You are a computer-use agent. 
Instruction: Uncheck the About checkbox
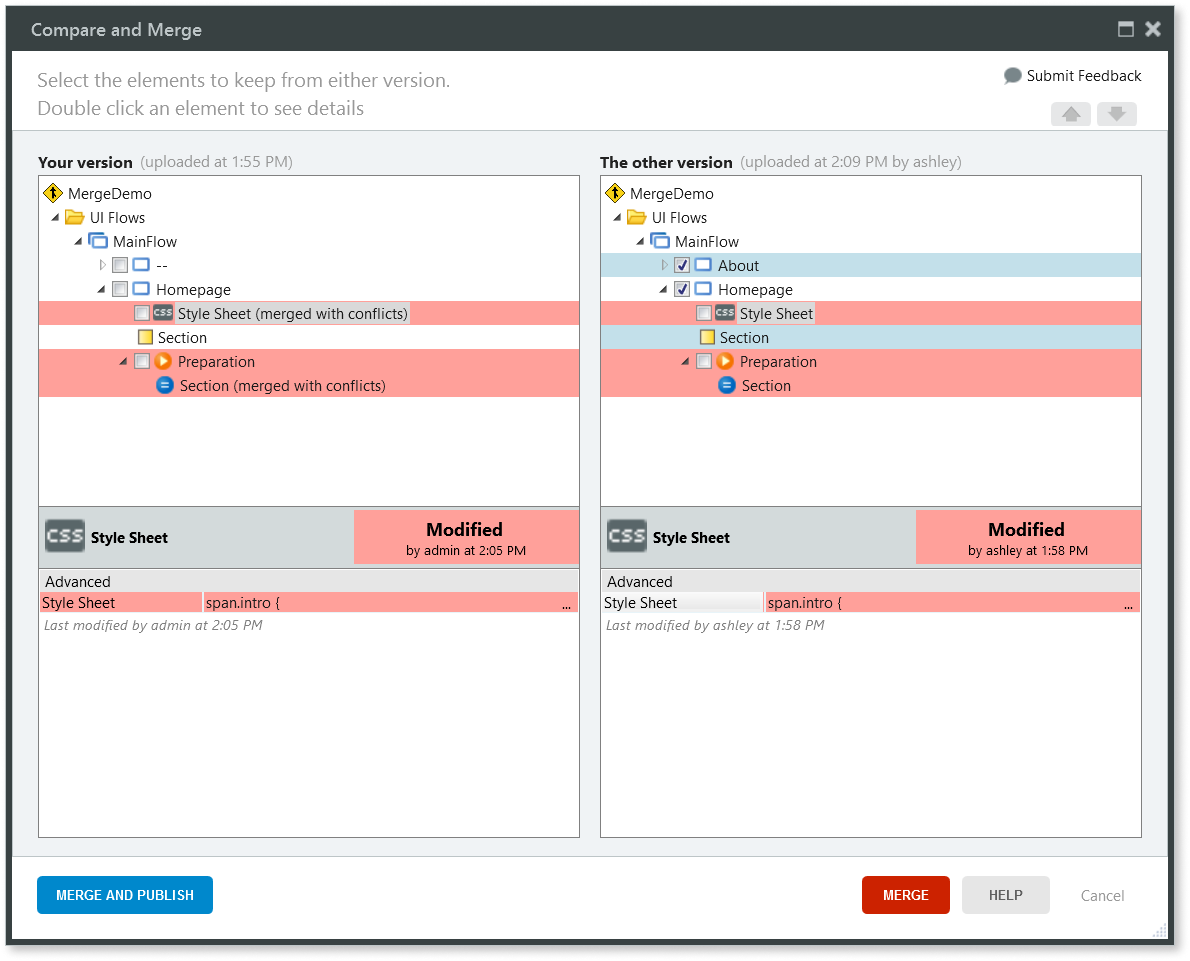681,265
